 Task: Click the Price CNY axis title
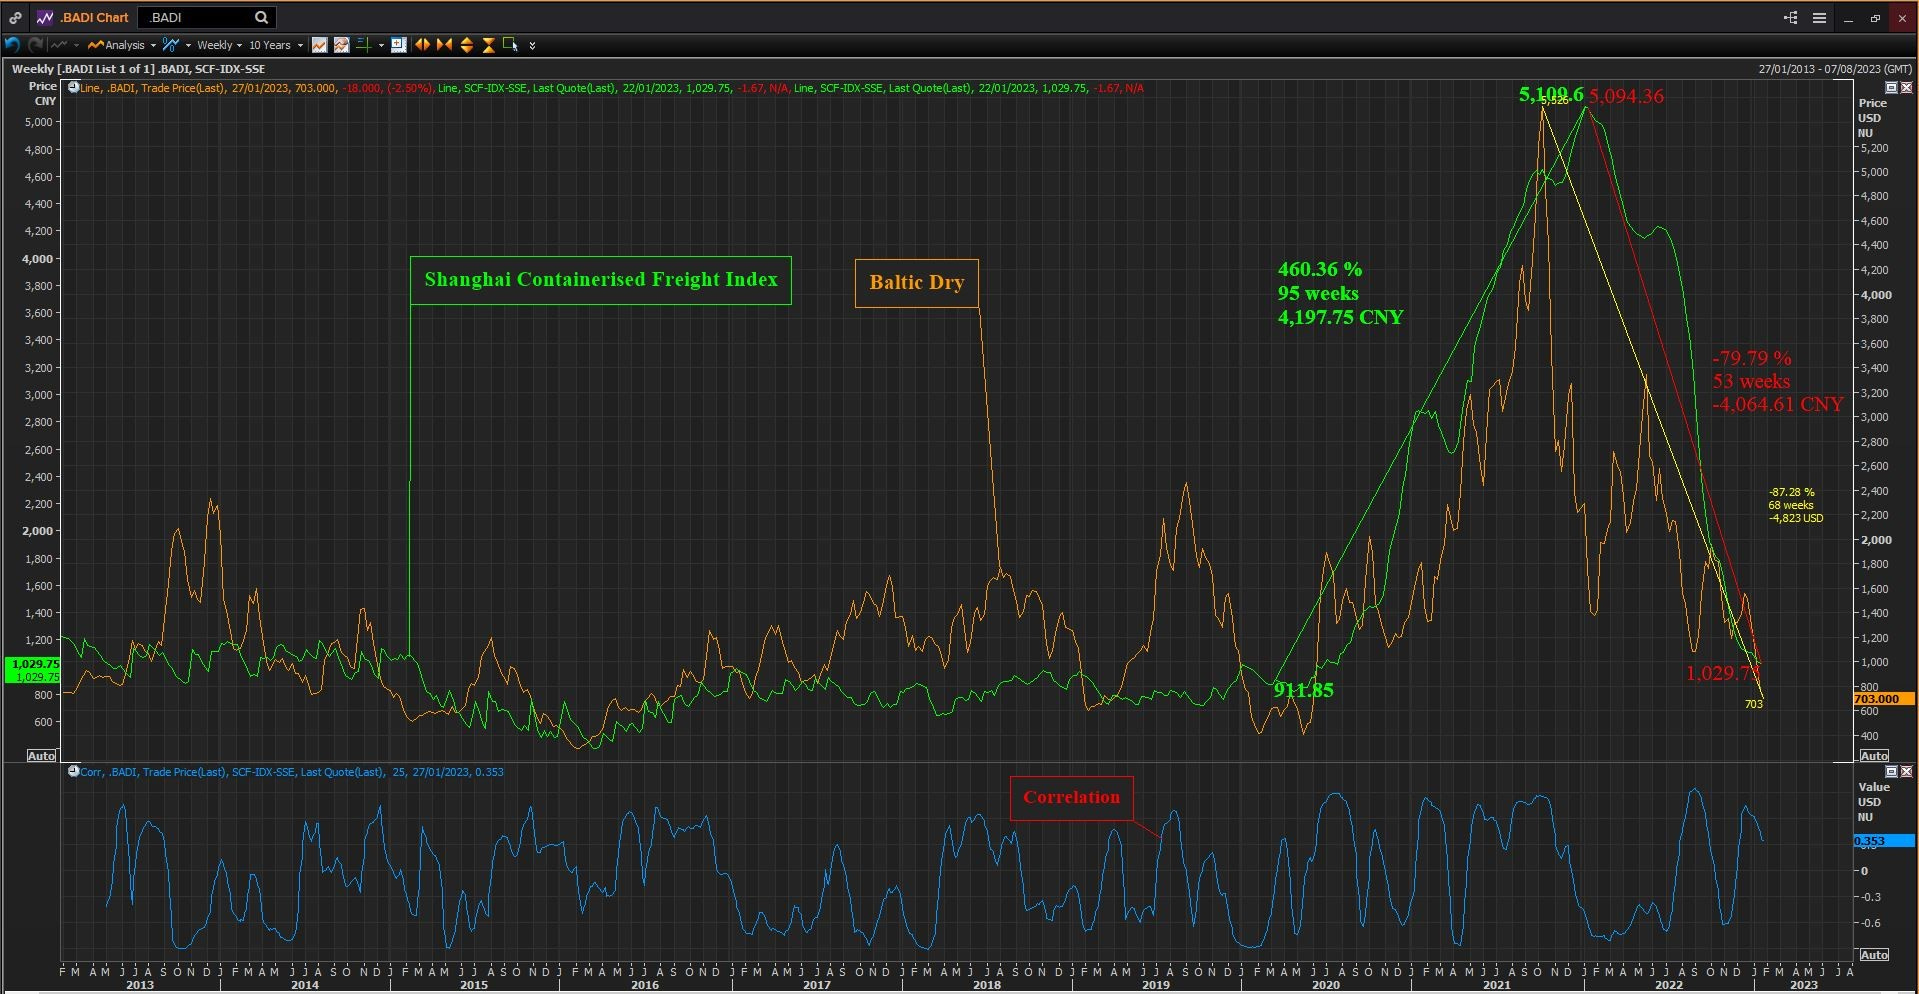tap(43, 94)
